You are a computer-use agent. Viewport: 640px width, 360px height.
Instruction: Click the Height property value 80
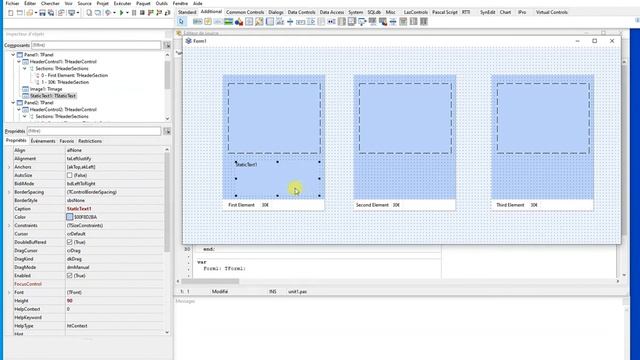[69, 301]
